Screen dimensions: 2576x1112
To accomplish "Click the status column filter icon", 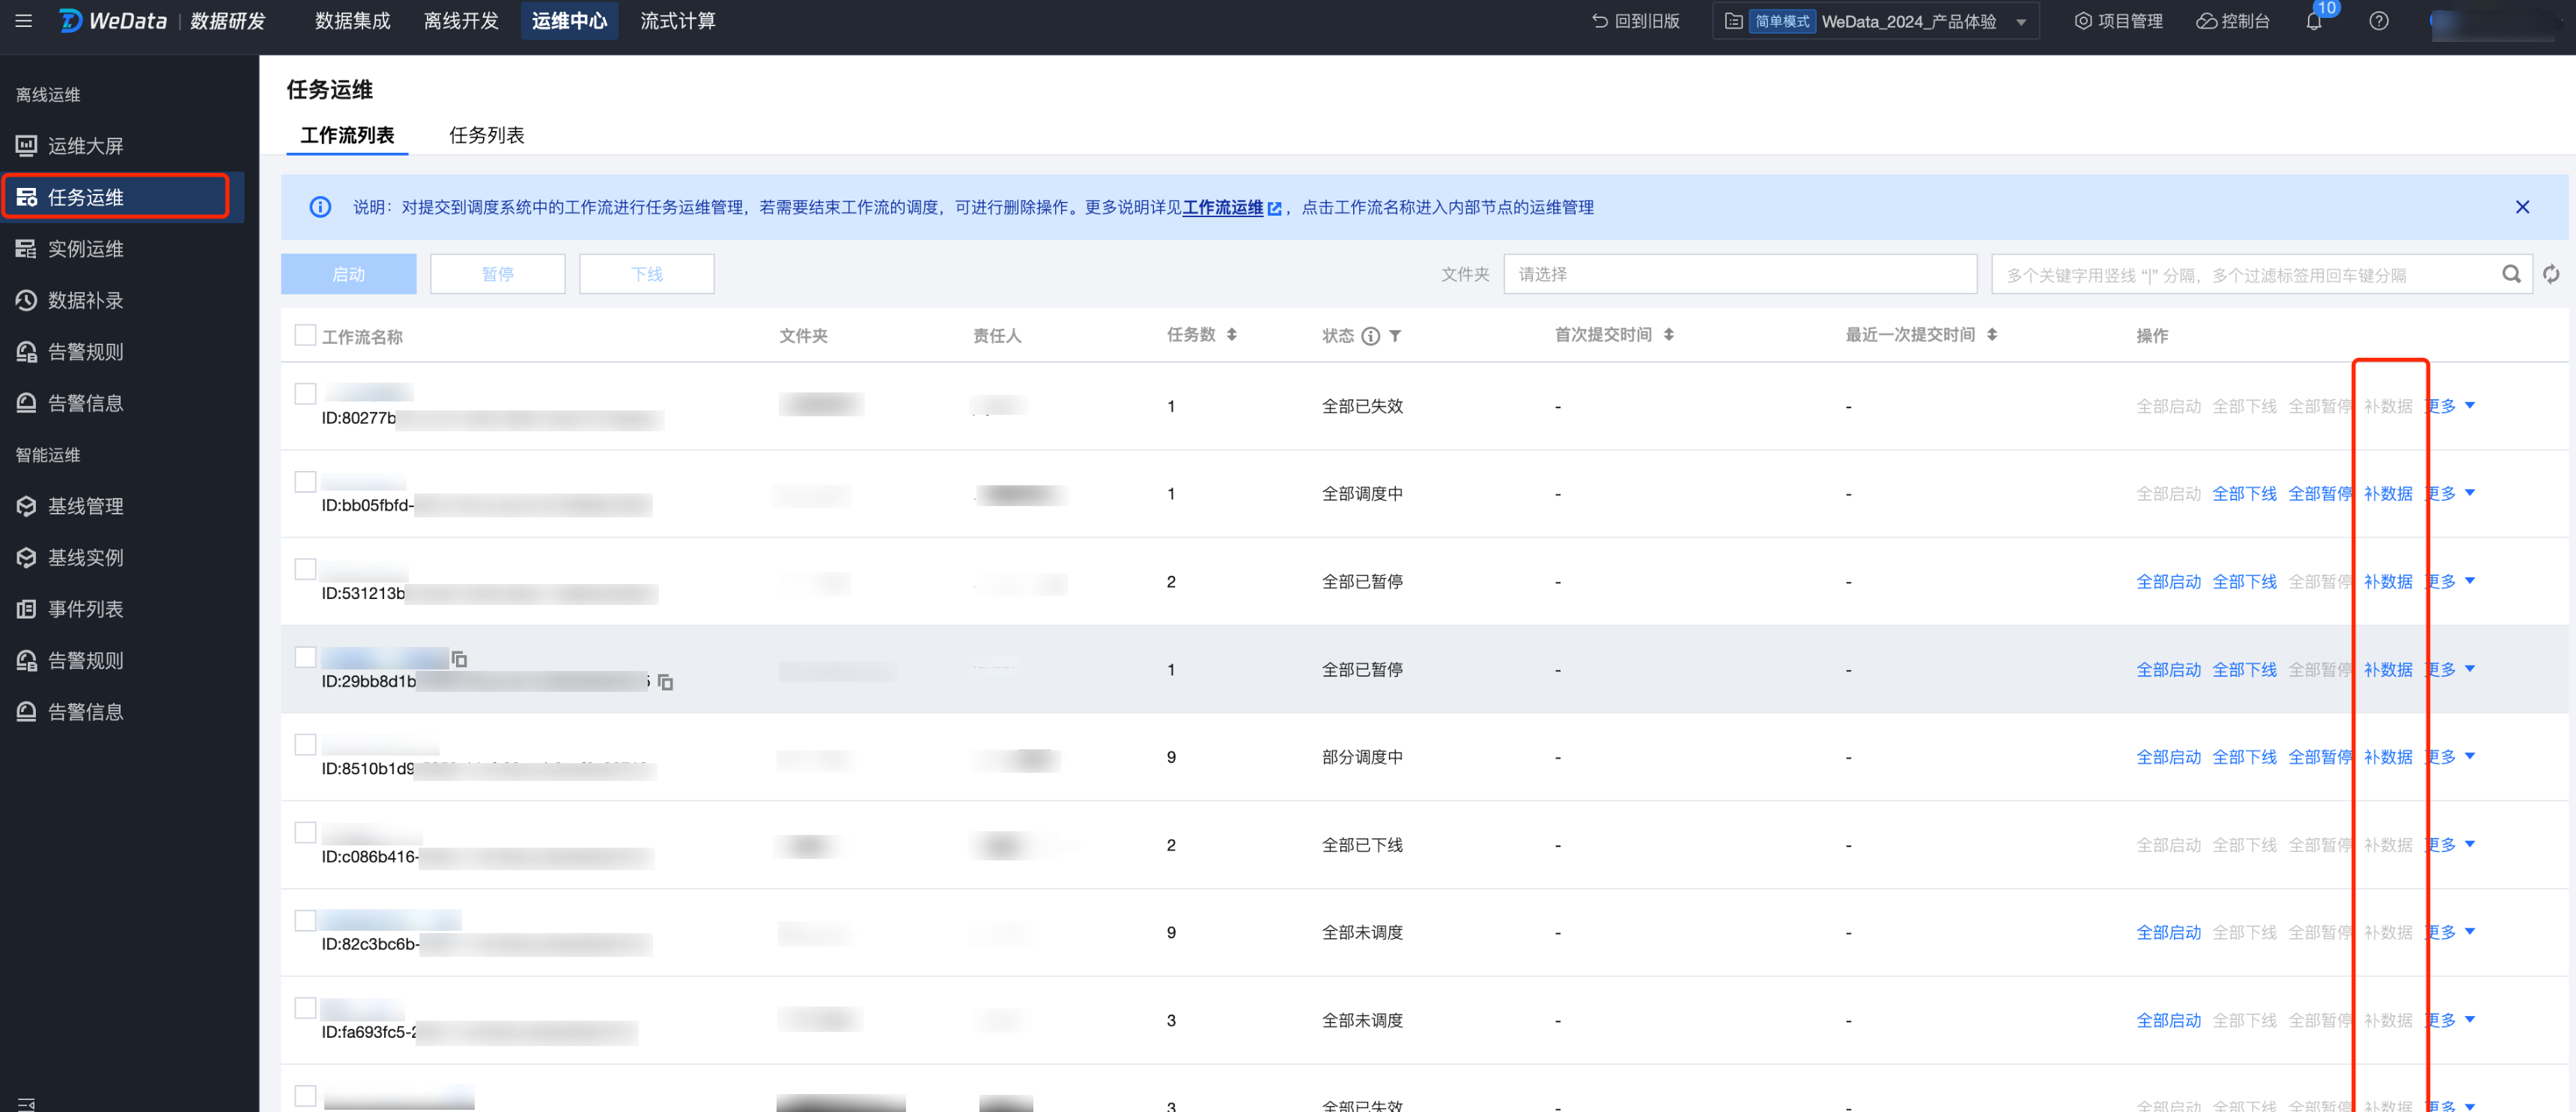I will [1395, 336].
